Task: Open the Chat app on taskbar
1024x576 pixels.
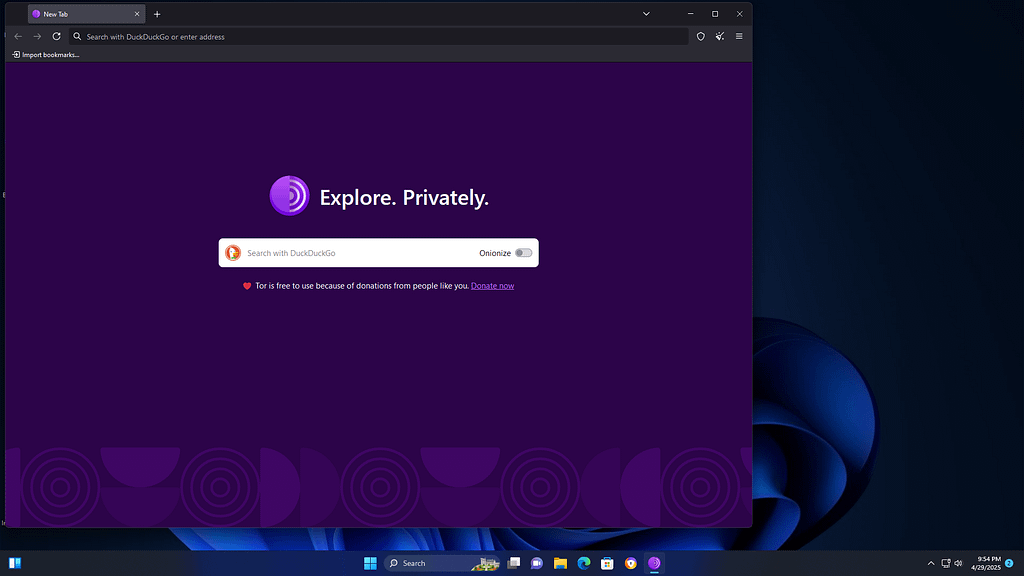Action: [537, 563]
